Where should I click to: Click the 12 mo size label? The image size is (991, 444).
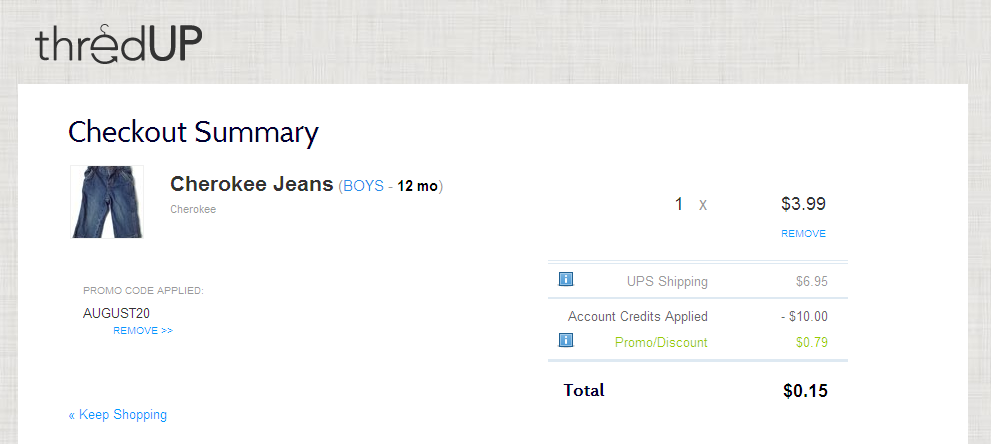(417, 186)
